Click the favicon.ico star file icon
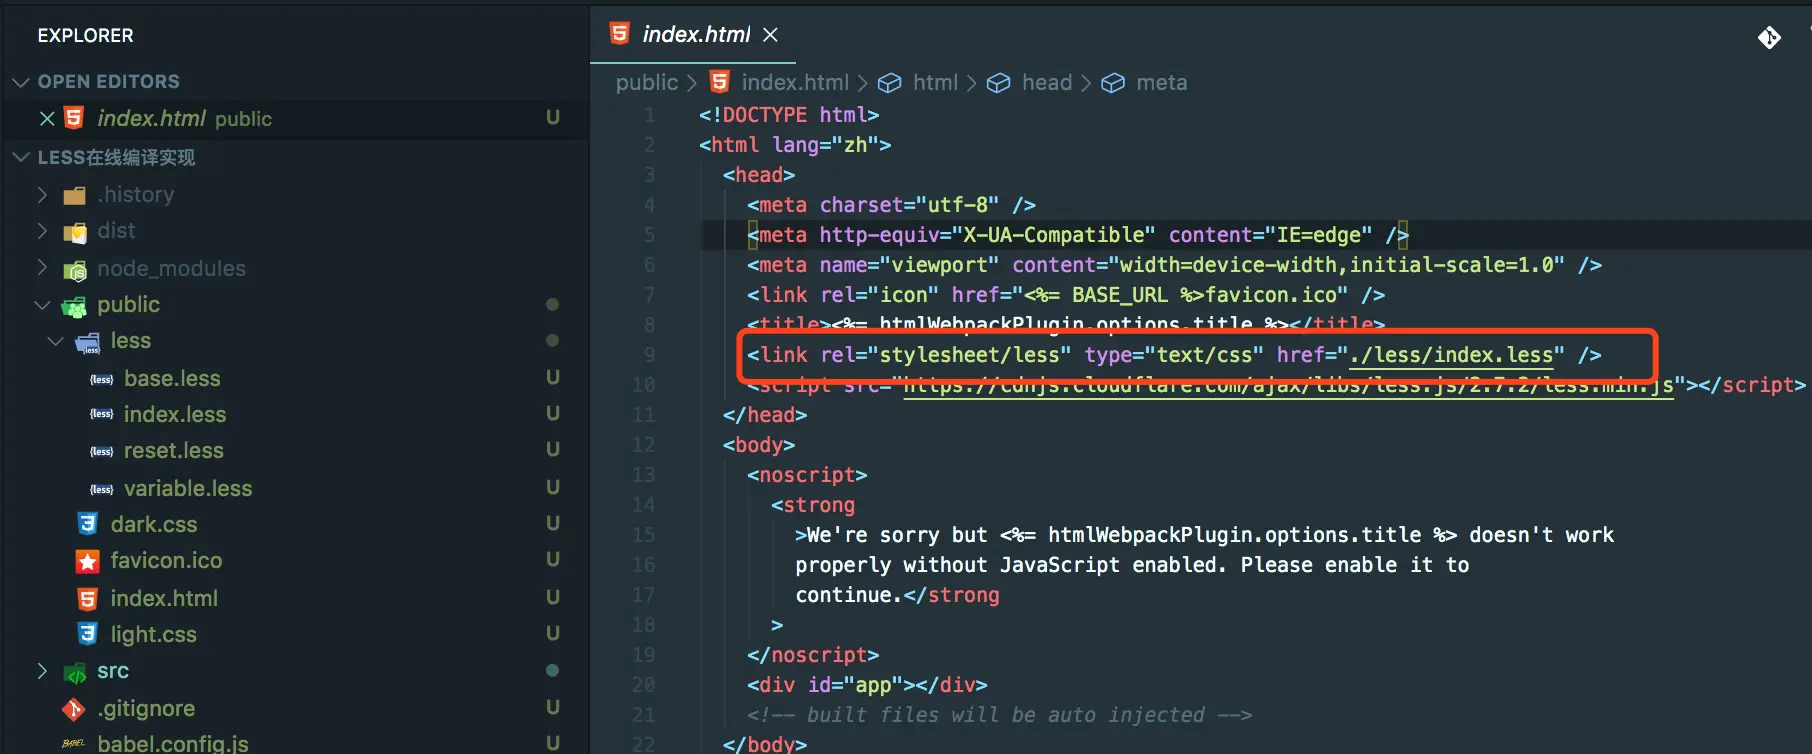This screenshot has width=1812, height=754. (88, 561)
